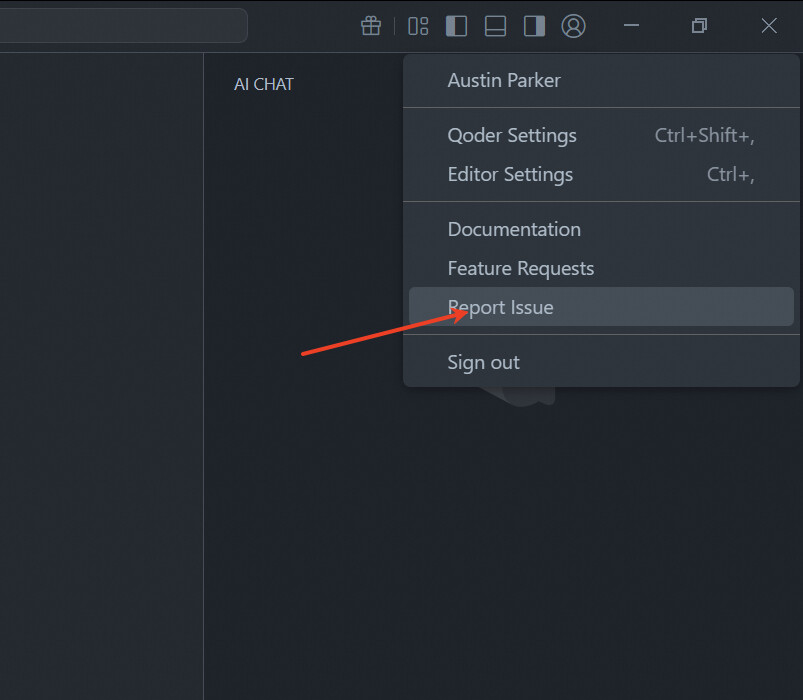Restore down the Qoder window
This screenshot has width=803, height=700.
[700, 26]
